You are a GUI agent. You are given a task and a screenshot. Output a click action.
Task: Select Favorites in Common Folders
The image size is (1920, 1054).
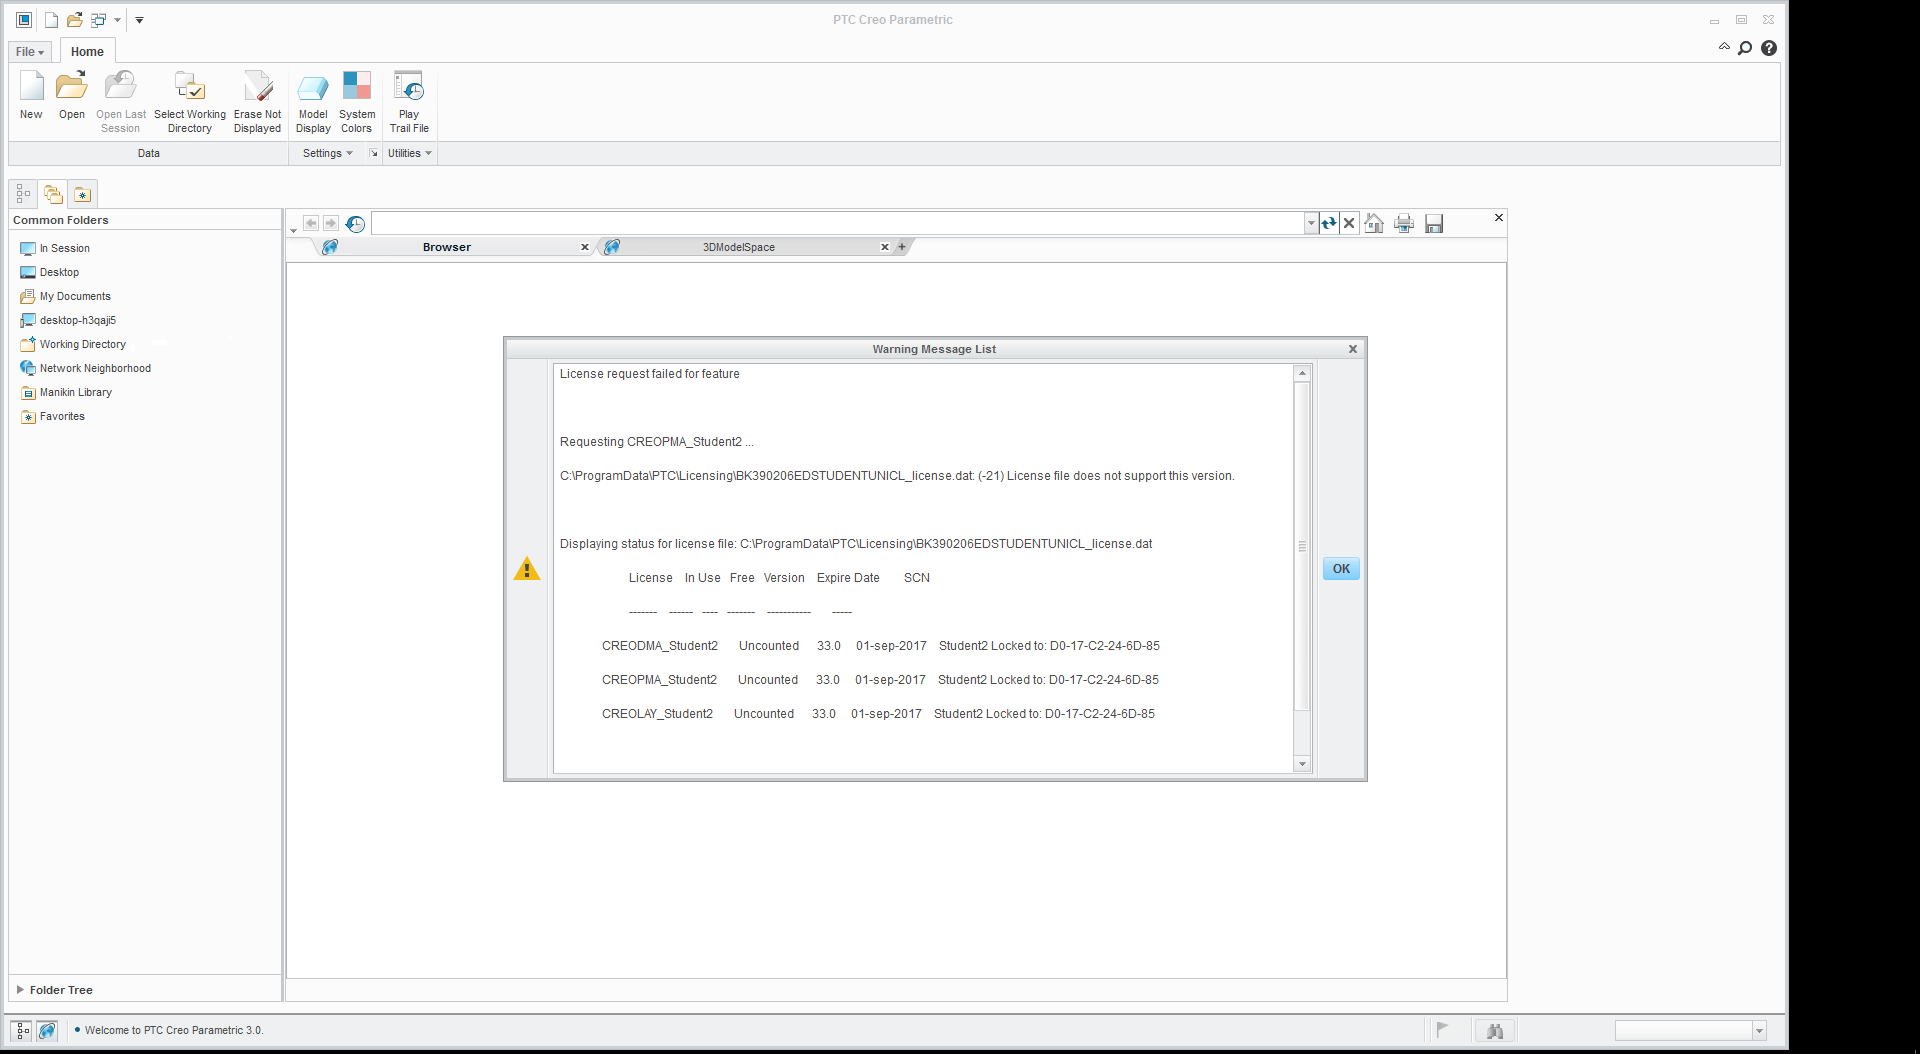[x=62, y=416]
